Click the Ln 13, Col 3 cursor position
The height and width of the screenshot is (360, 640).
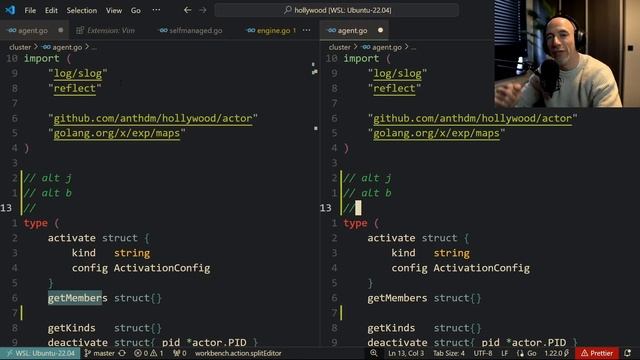click(x=406, y=353)
